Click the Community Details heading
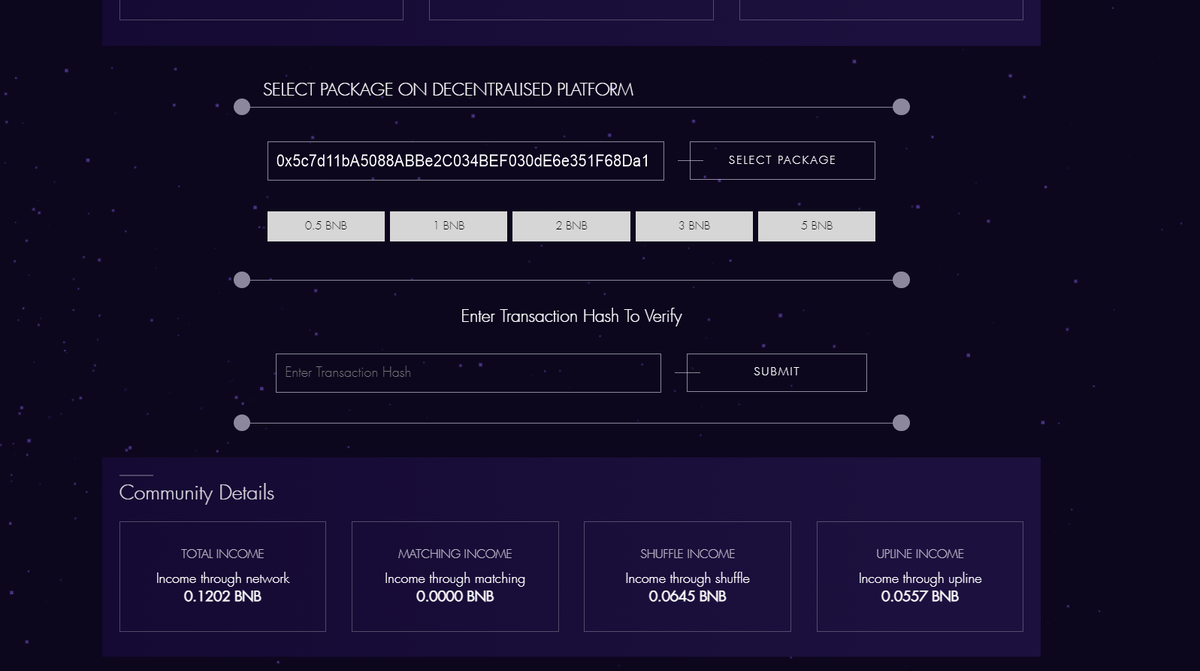Screen dimensions: 1200x671 click(195, 493)
